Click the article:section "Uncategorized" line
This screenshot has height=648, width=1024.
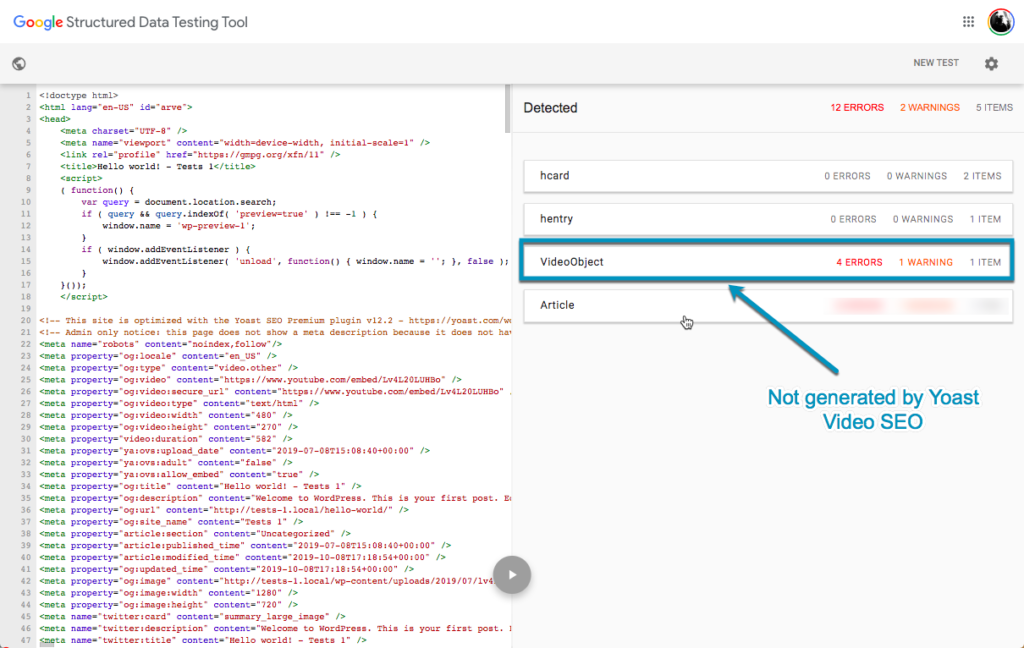(195, 534)
